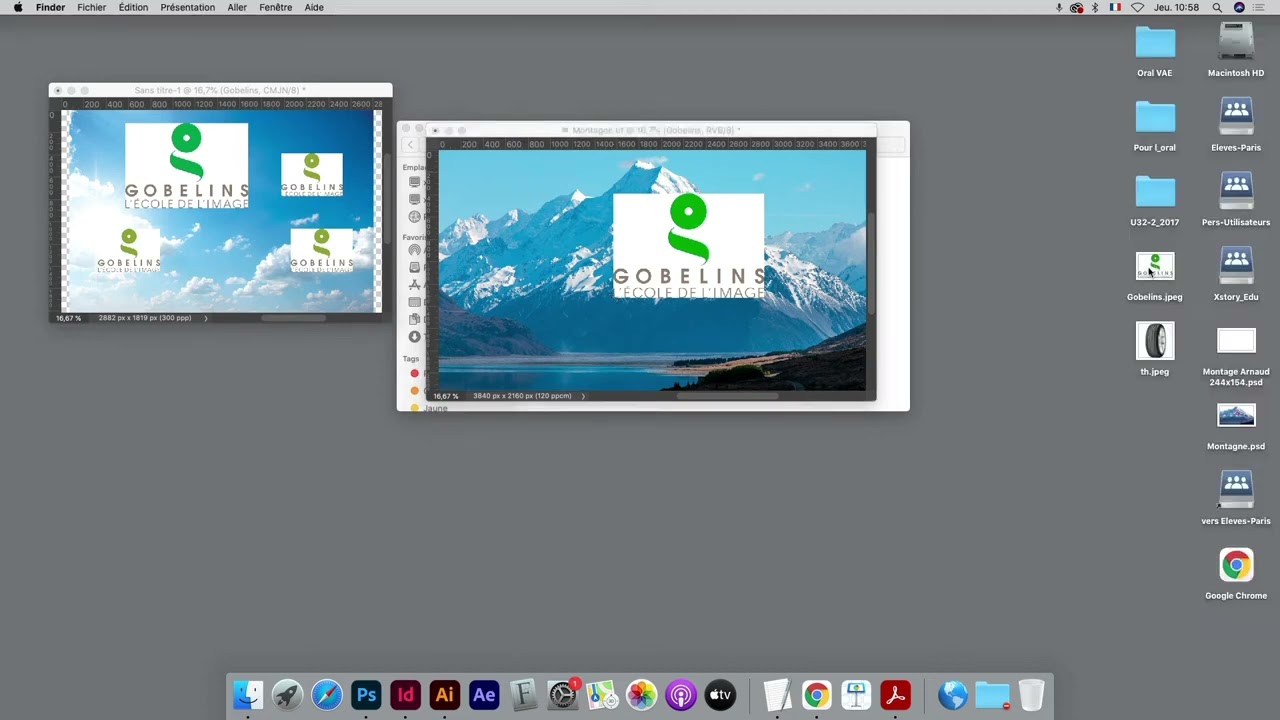Select Gobelins.jpeg file thumbnail

coord(1155,266)
